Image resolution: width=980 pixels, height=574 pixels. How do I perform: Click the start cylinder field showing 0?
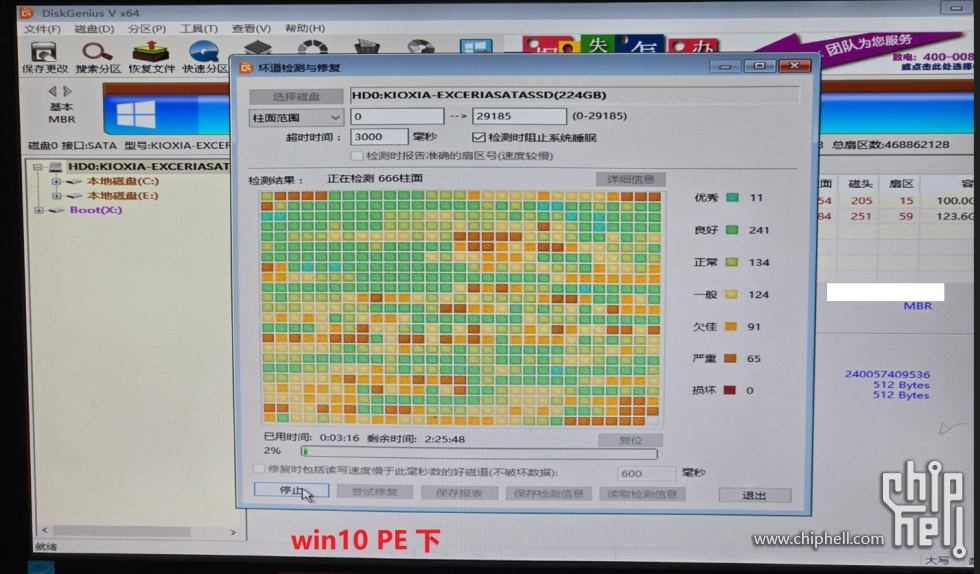tap(397, 116)
